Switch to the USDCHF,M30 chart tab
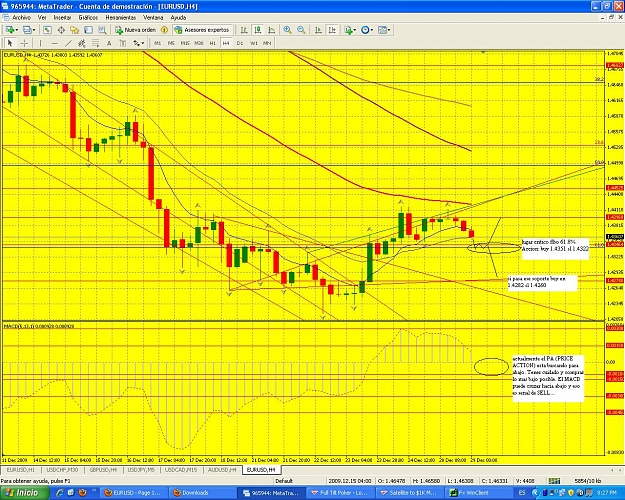Viewport: 625px width, 500px height. [x=62, y=470]
